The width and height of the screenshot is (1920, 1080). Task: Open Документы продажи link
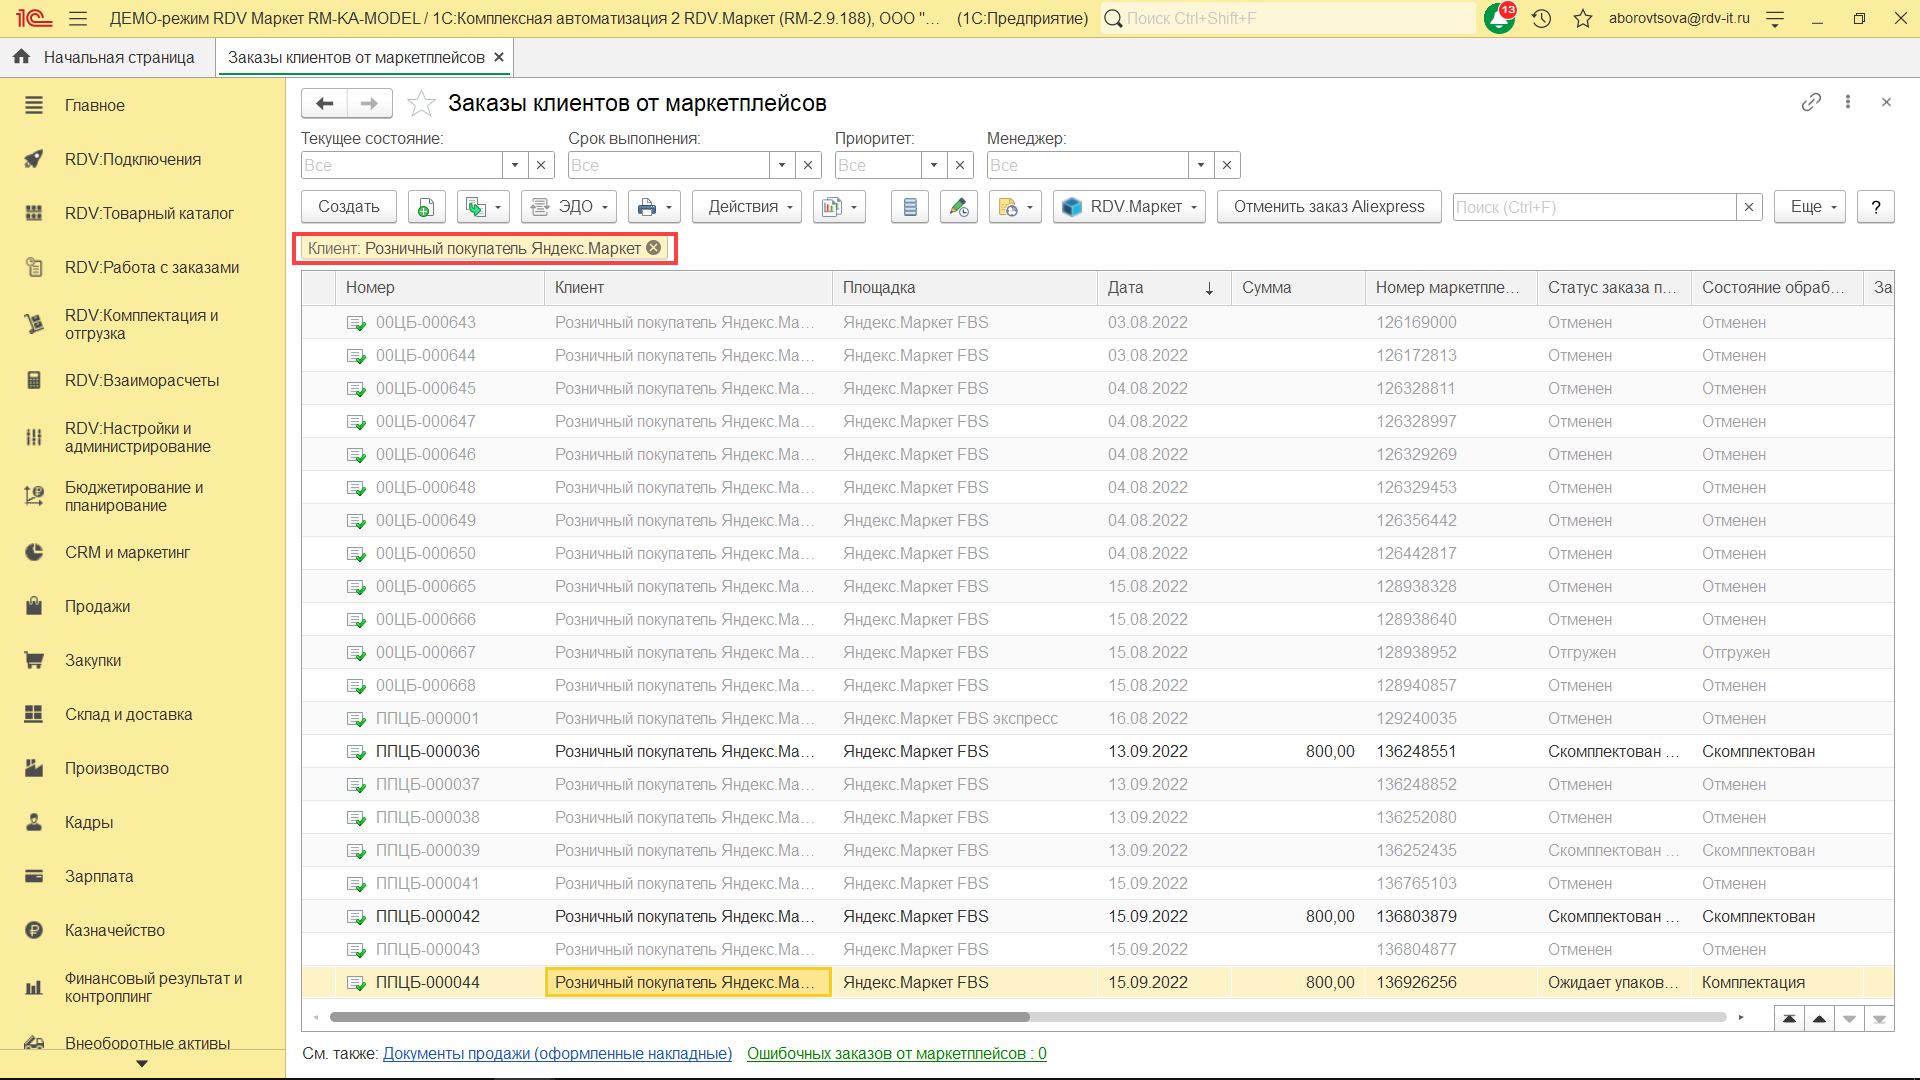click(x=557, y=1053)
